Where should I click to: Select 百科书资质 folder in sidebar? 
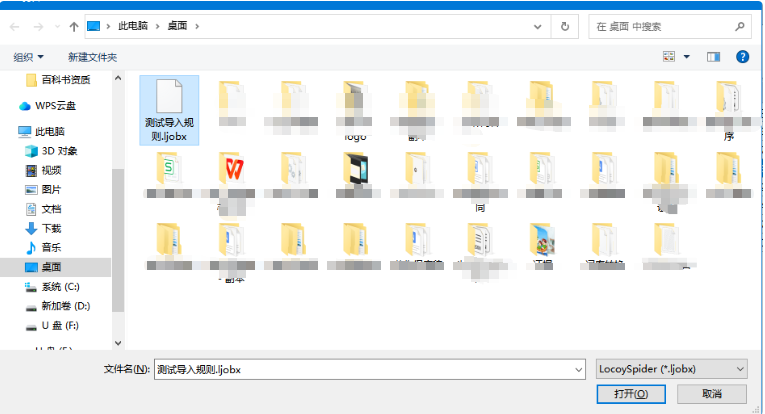point(58,79)
